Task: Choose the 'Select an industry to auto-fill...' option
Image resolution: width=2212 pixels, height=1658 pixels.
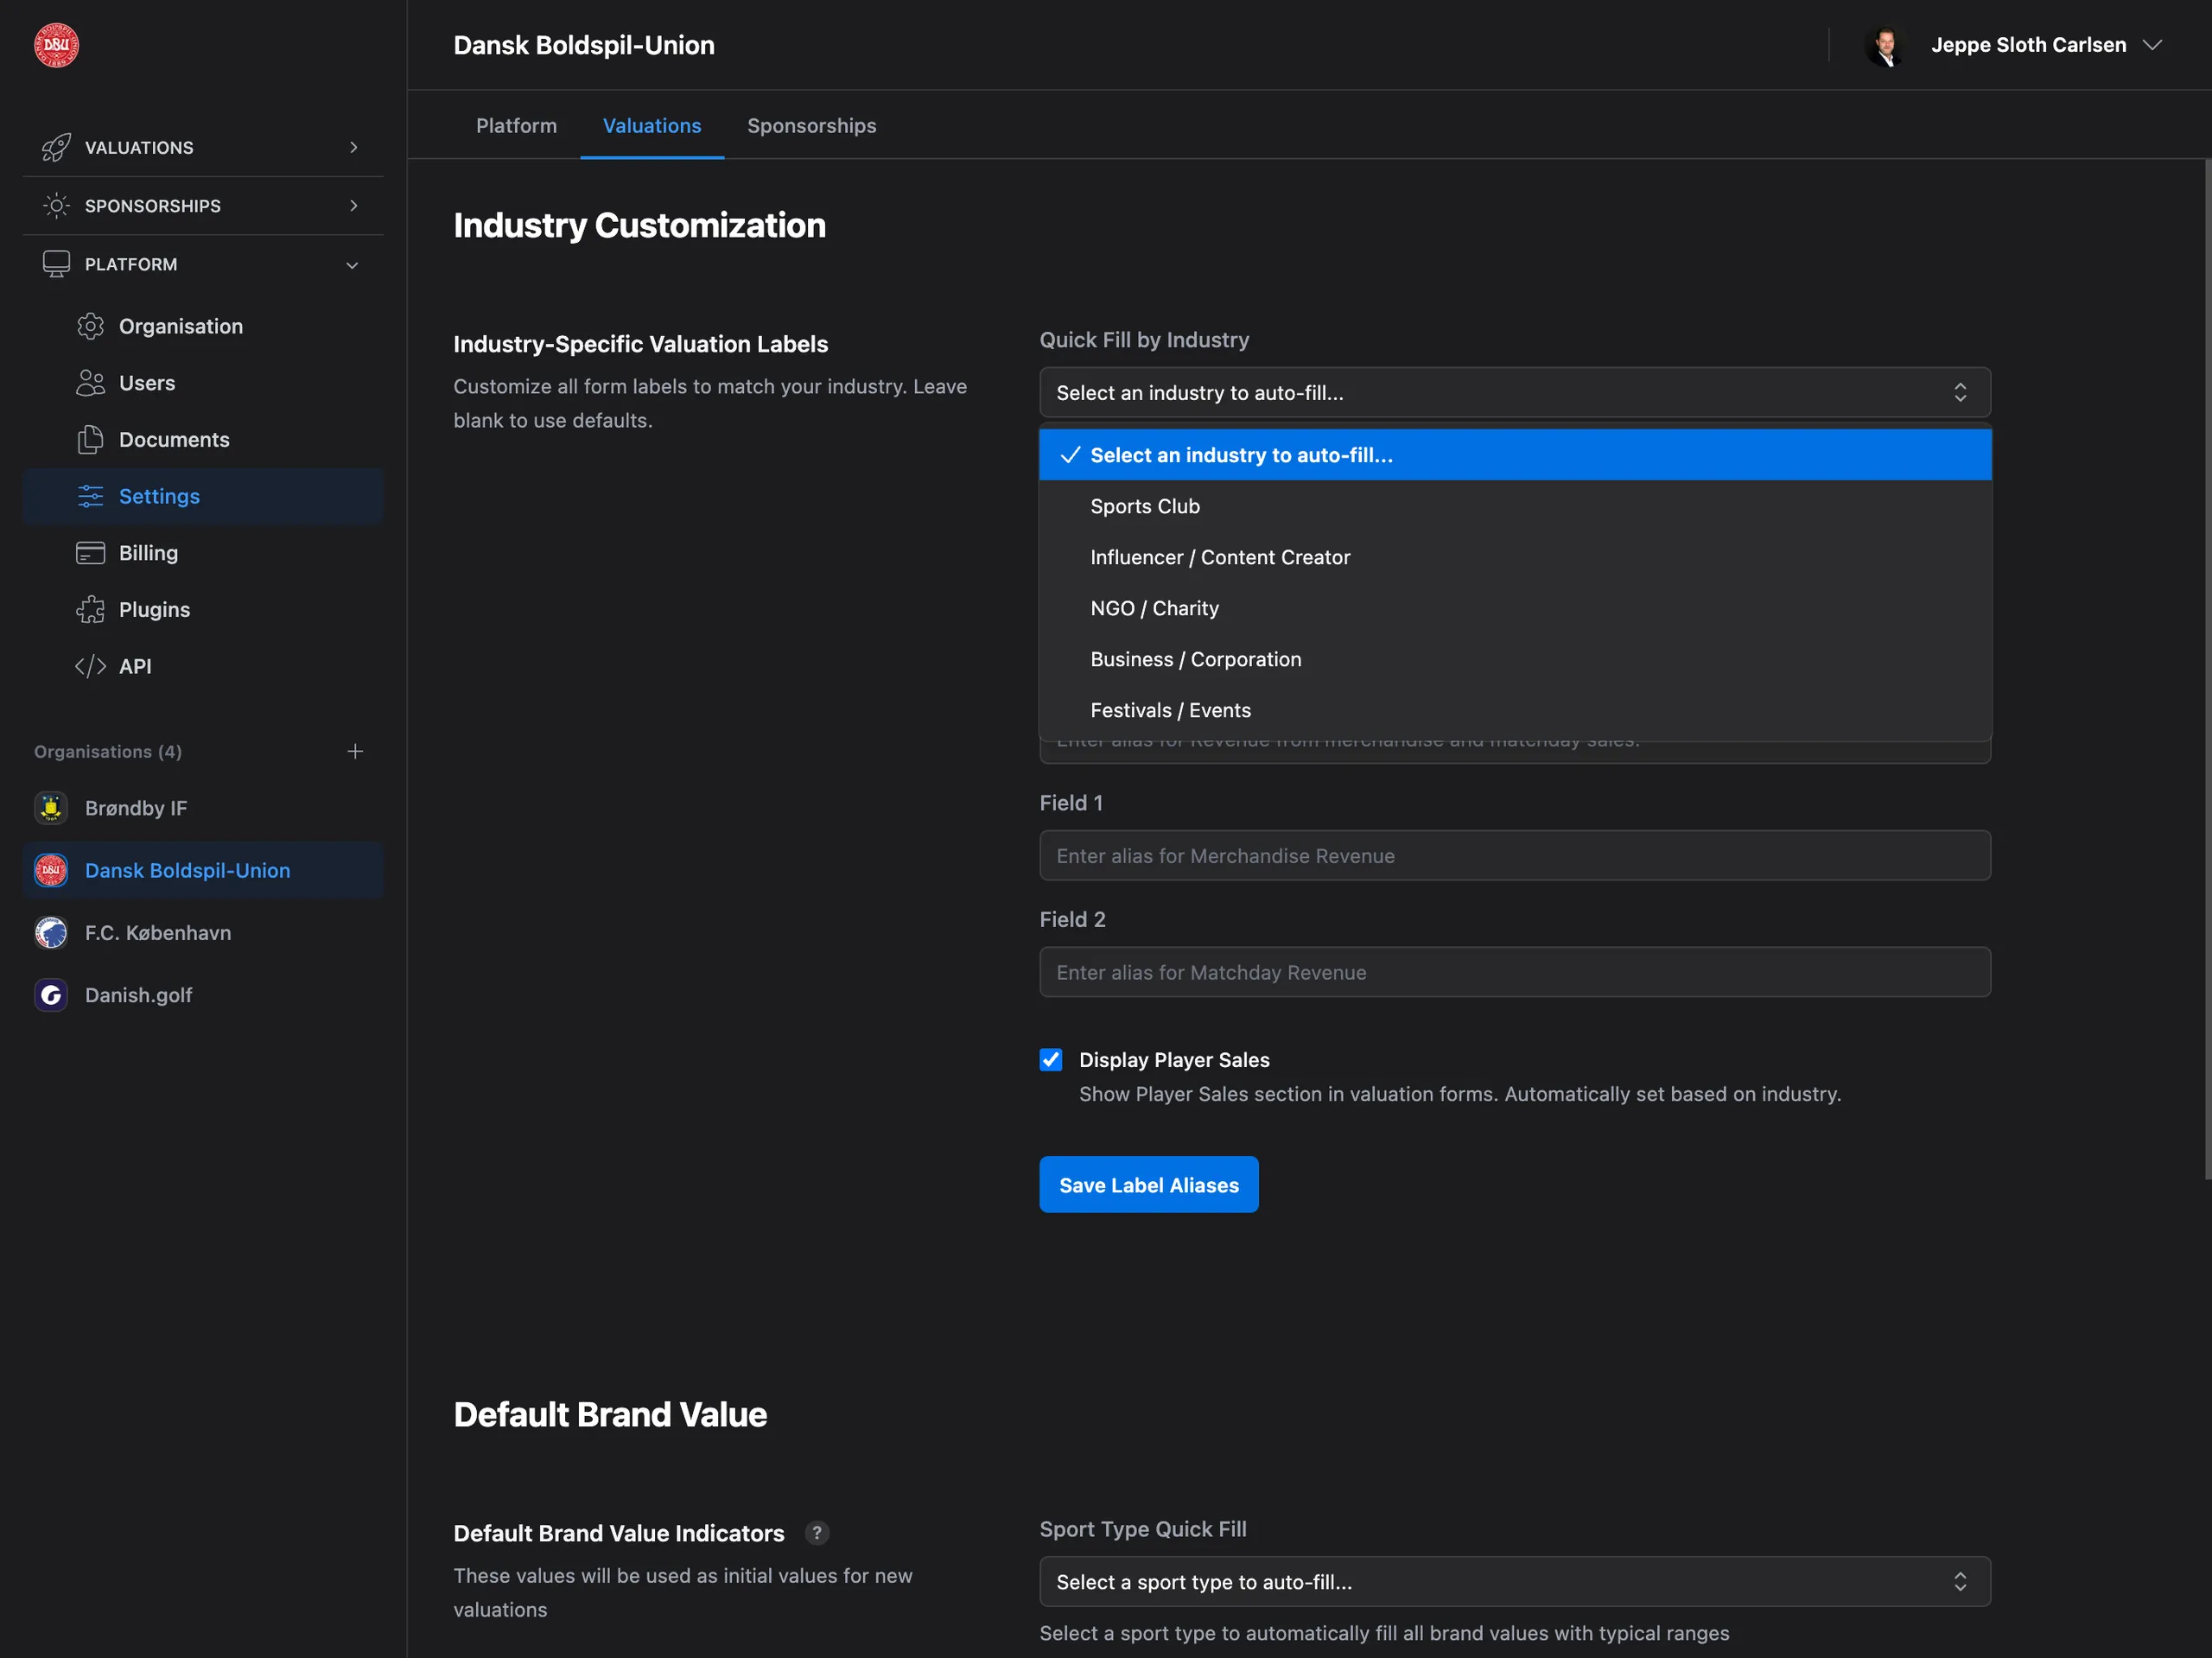Action: 1515,455
